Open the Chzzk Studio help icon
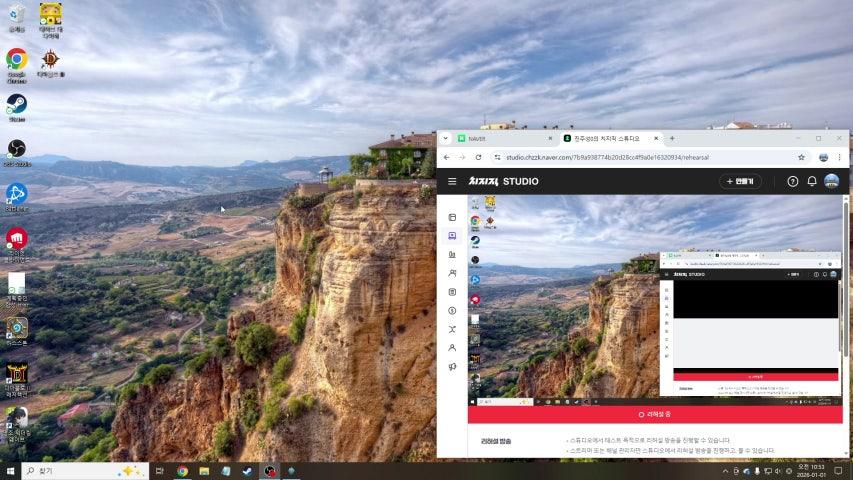Screen dimensions: 853x480 click(793, 181)
